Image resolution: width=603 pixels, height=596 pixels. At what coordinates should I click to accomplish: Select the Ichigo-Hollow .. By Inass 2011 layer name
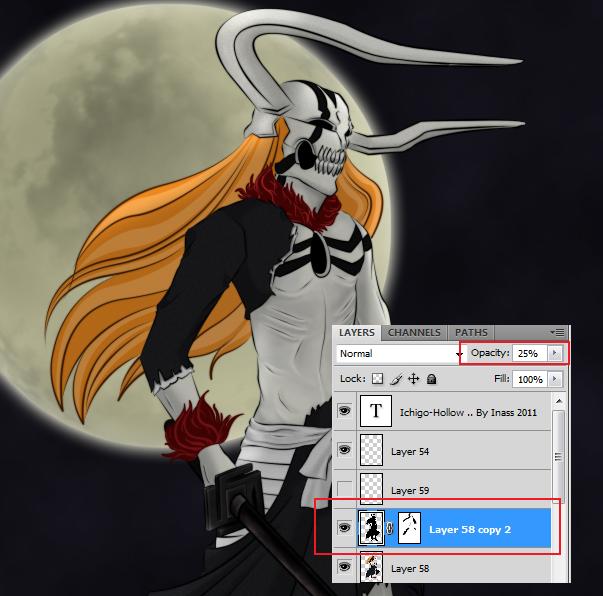pyautogui.click(x=468, y=413)
